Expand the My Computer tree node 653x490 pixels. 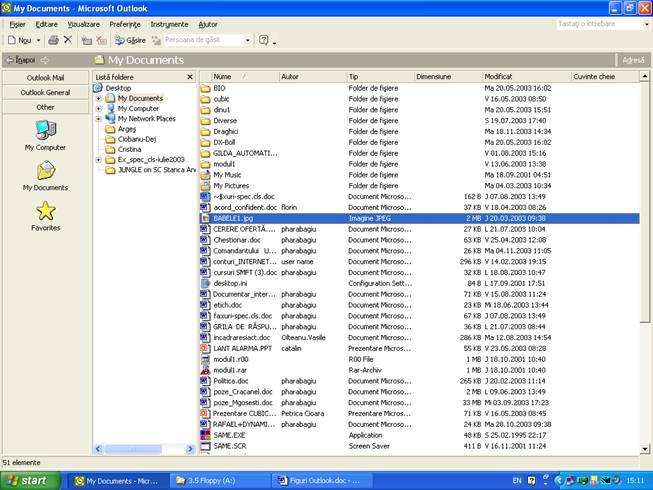pyautogui.click(x=99, y=109)
